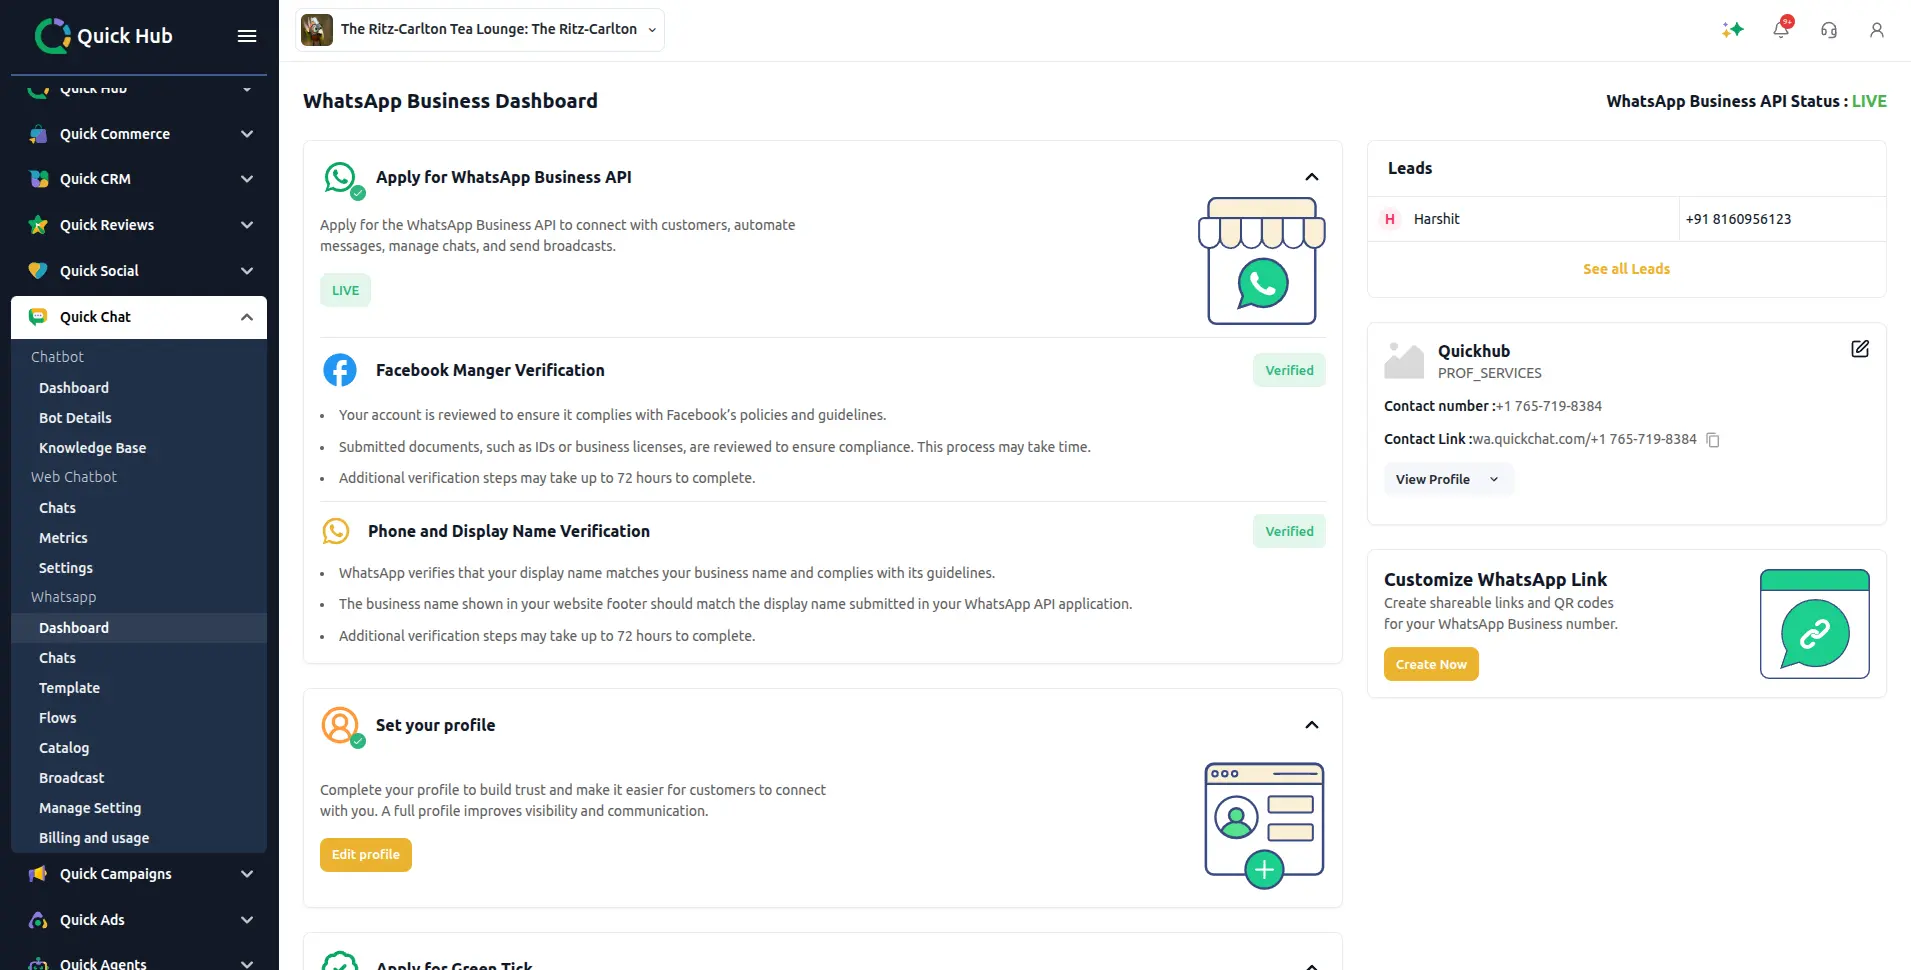This screenshot has height=970, width=1911.
Task: Open Metrics under Web Chatbot
Action: tap(63, 538)
